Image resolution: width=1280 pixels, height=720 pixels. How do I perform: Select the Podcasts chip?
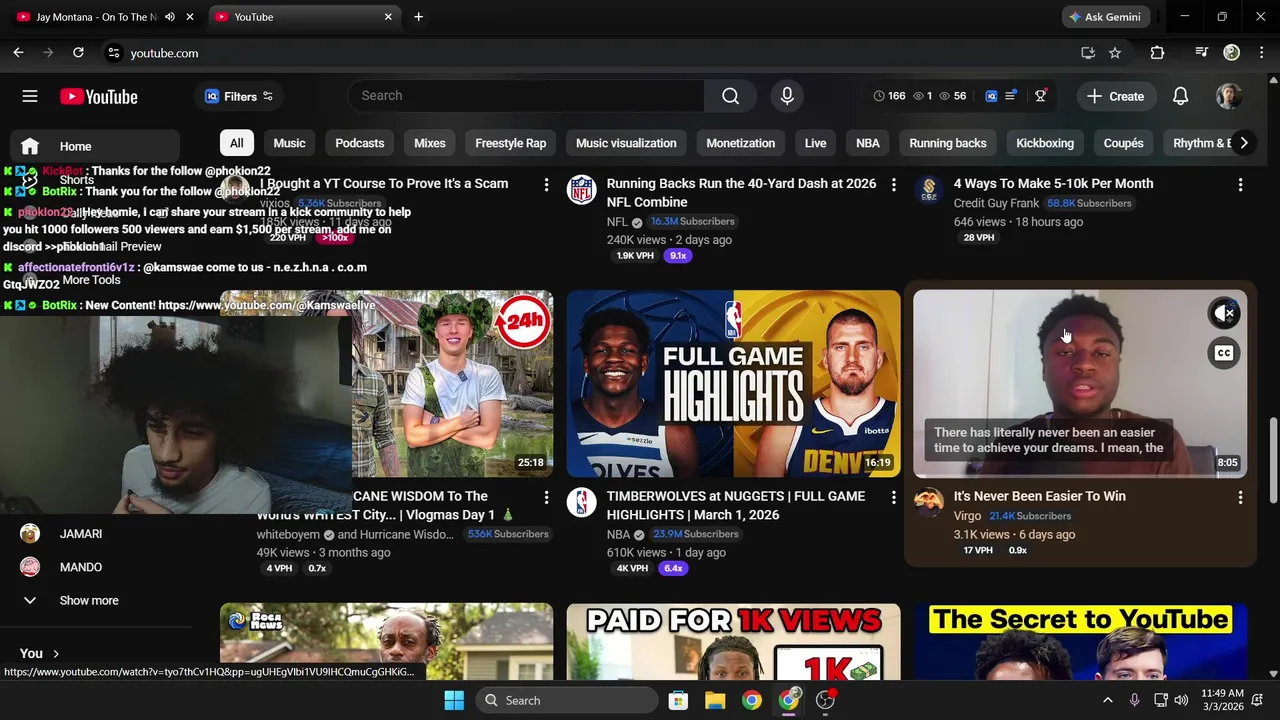(x=359, y=143)
